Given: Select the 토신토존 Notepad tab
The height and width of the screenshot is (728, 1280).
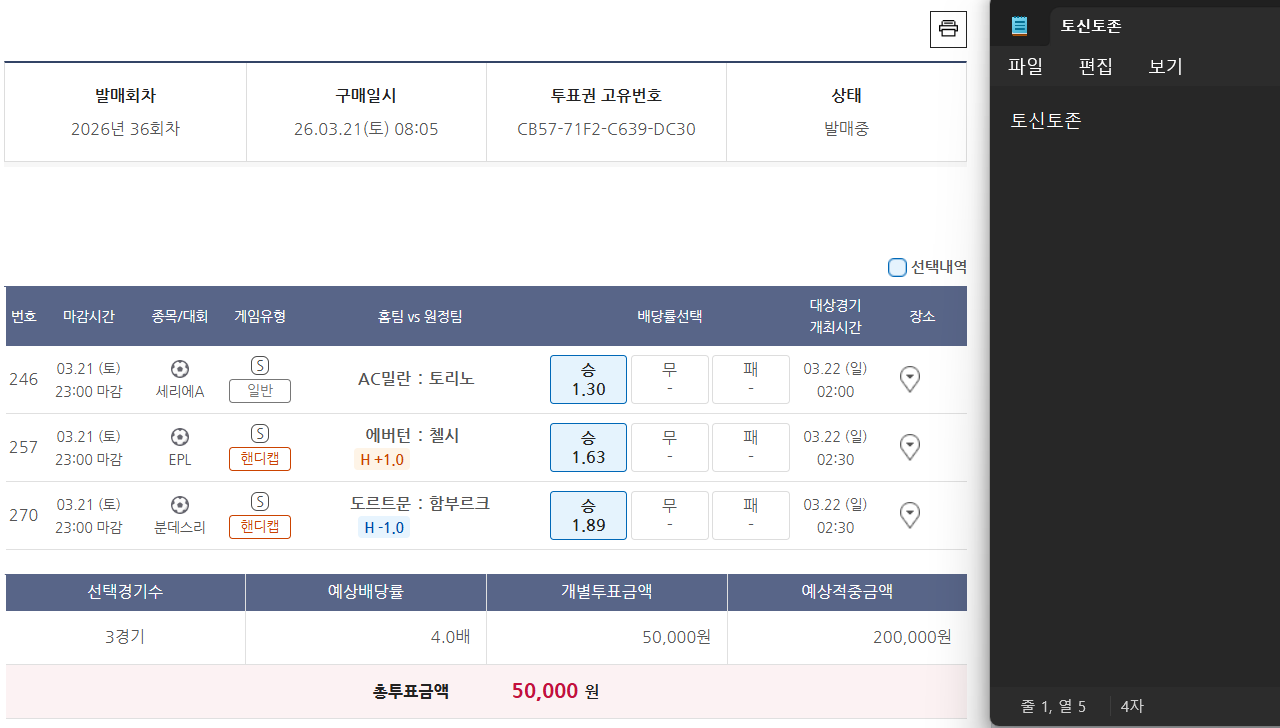Looking at the screenshot, I should (x=1091, y=26).
